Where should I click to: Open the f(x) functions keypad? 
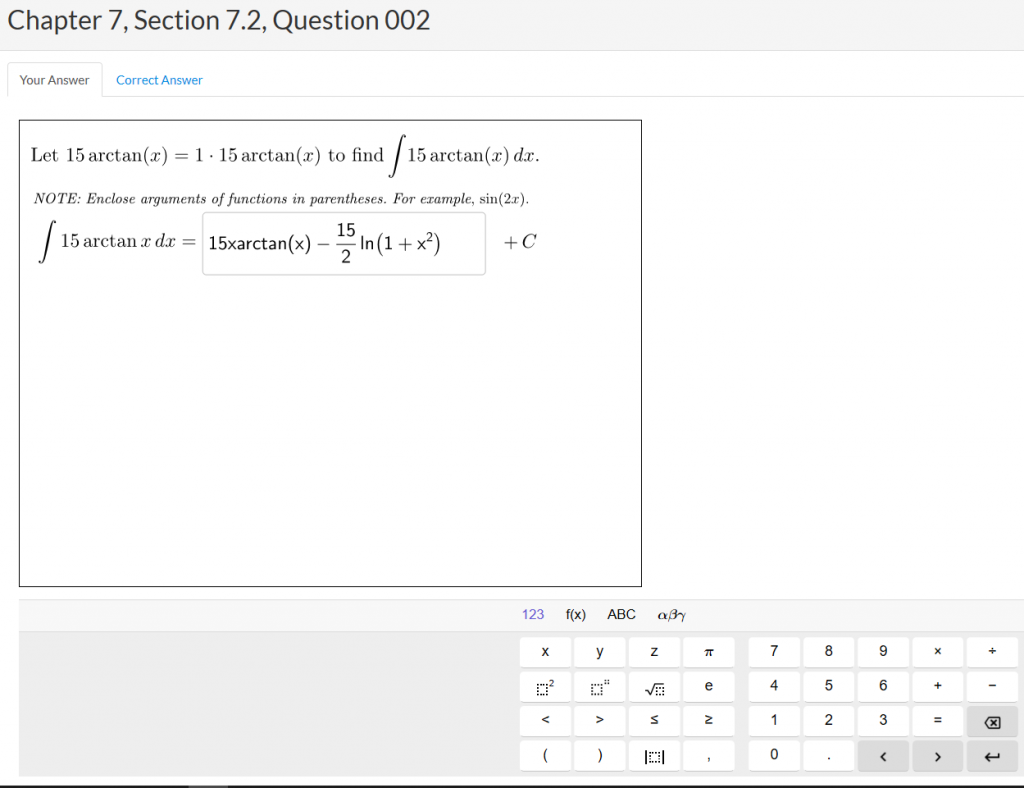[x=575, y=614]
